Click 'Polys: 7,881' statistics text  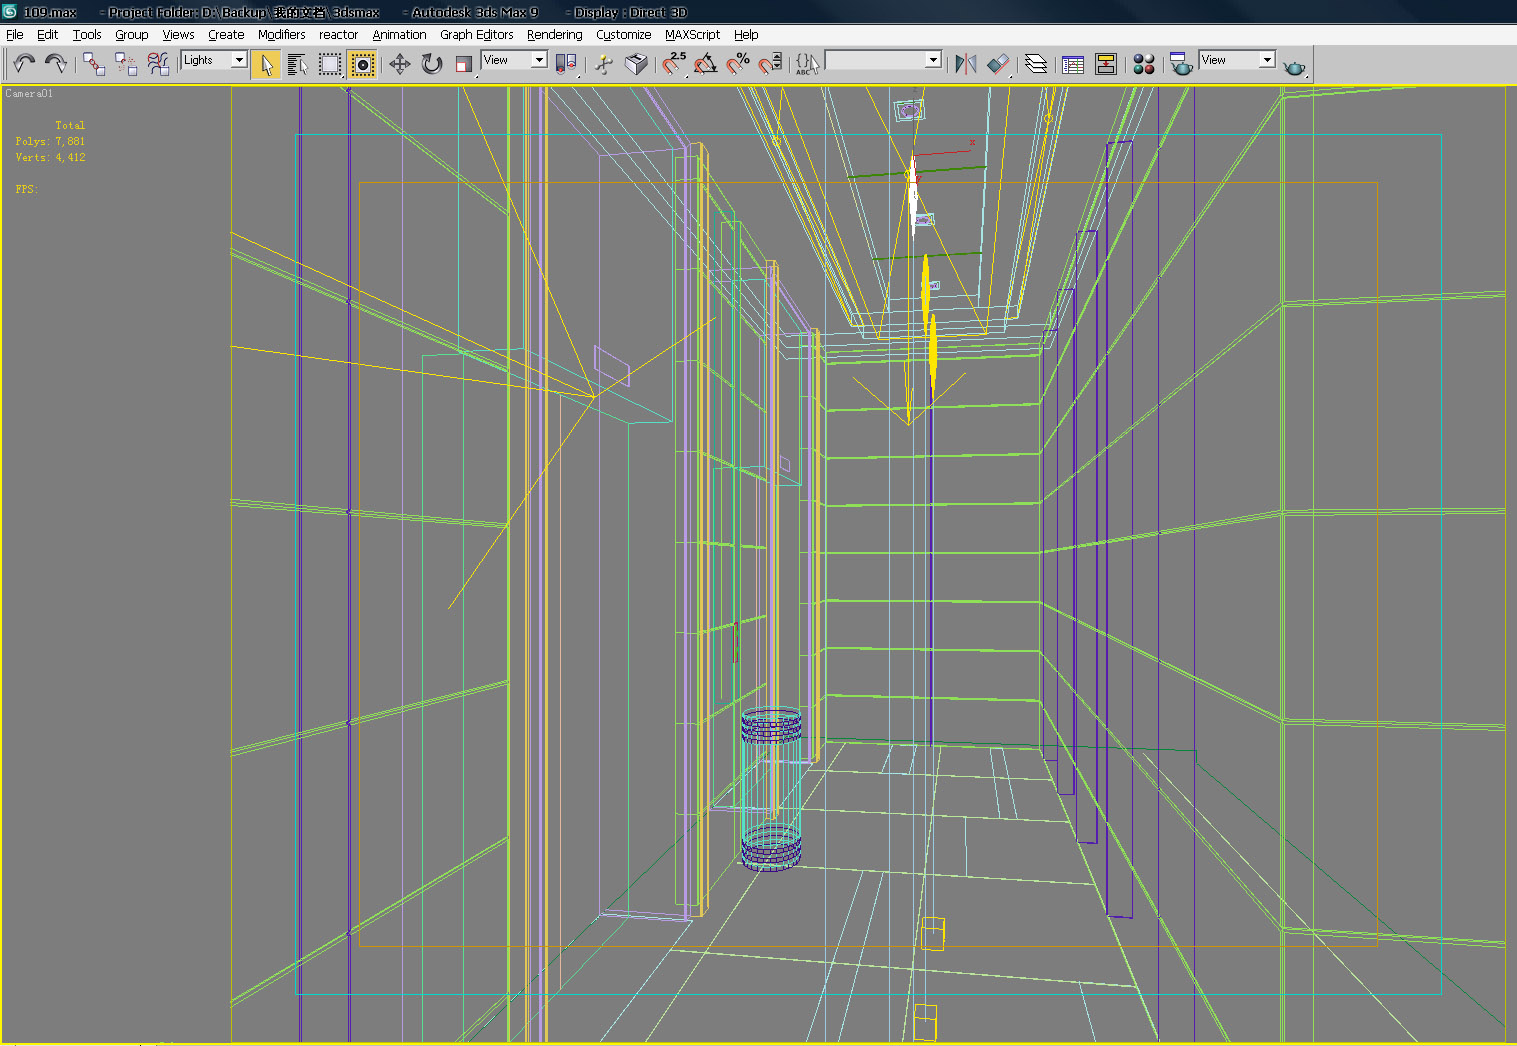(50, 141)
